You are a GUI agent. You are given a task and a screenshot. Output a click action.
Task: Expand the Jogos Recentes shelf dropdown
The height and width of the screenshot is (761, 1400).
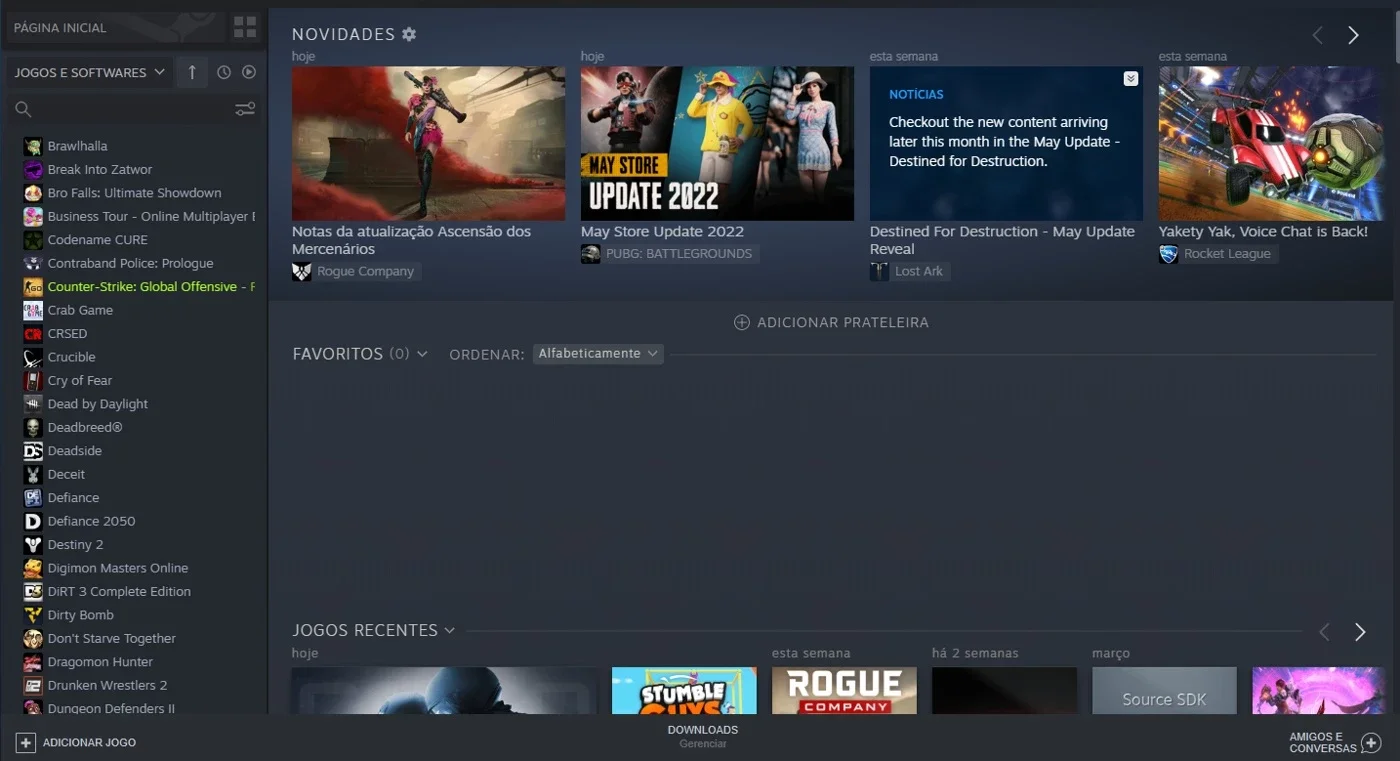coord(449,631)
